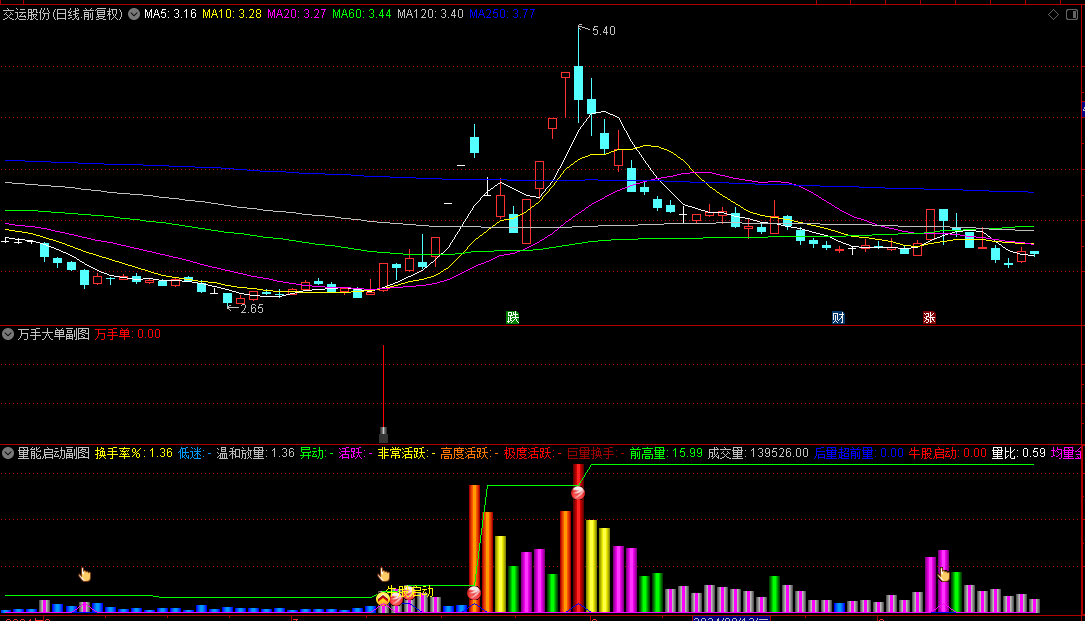The image size is (1085, 621).
Task: Click the tall red 万手单 spike line
Action: (383, 388)
